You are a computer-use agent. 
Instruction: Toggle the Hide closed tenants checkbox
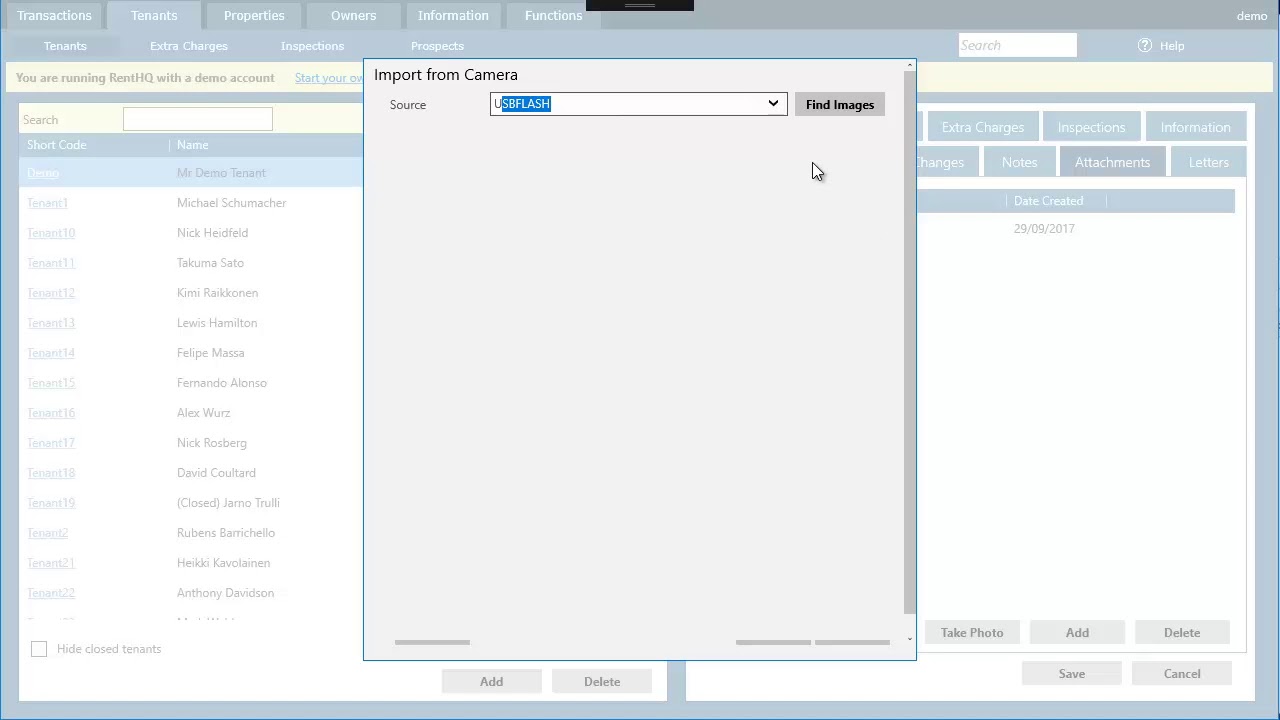pos(39,649)
